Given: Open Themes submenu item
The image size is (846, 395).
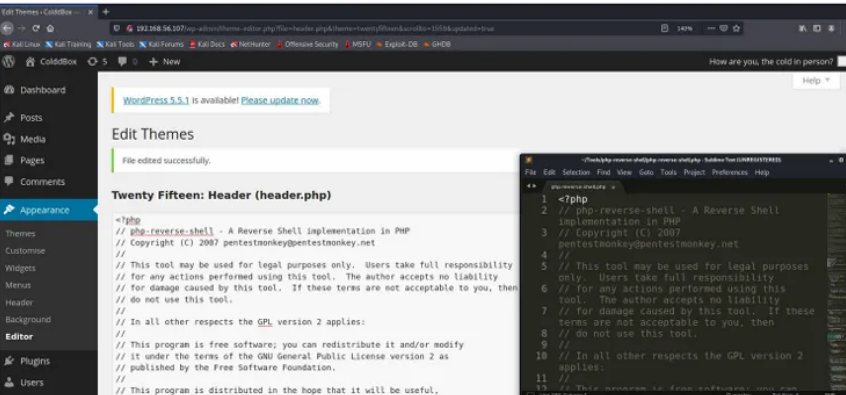Looking at the screenshot, I should tap(20, 234).
